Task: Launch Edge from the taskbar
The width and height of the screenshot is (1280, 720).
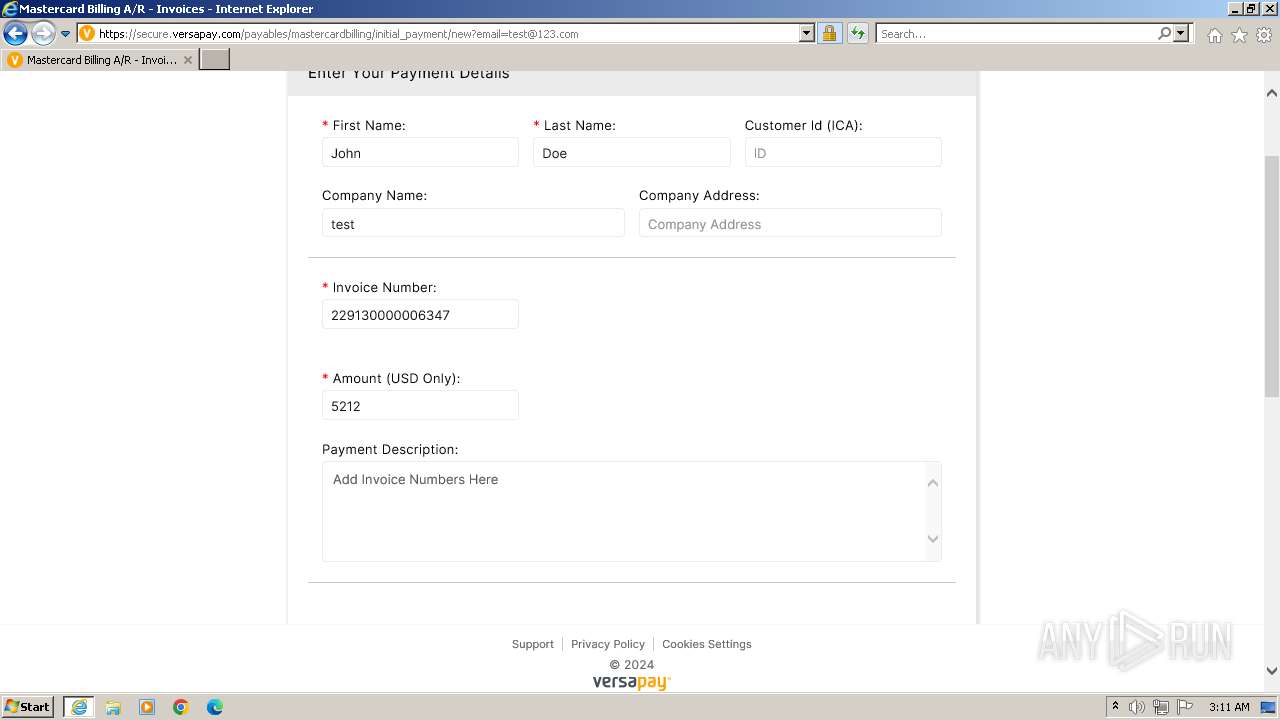Action: coord(215,707)
